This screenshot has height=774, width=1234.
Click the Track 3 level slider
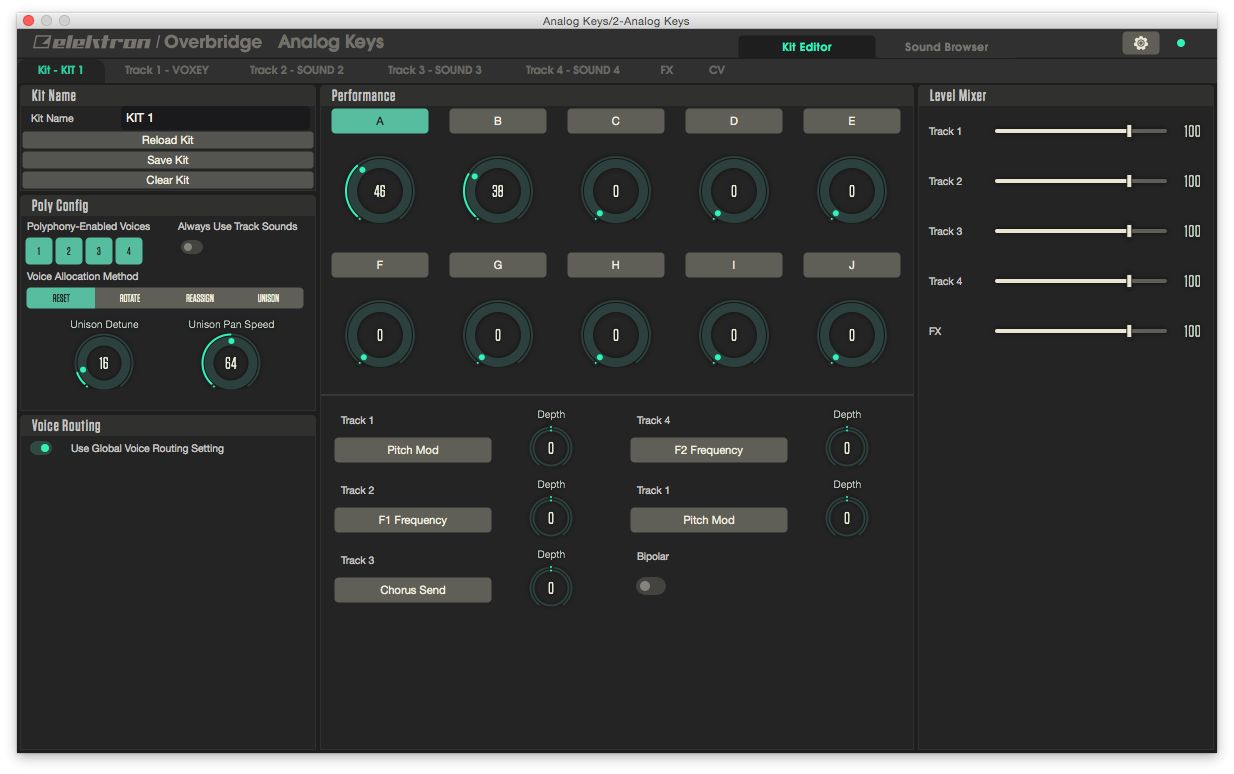pos(1081,231)
